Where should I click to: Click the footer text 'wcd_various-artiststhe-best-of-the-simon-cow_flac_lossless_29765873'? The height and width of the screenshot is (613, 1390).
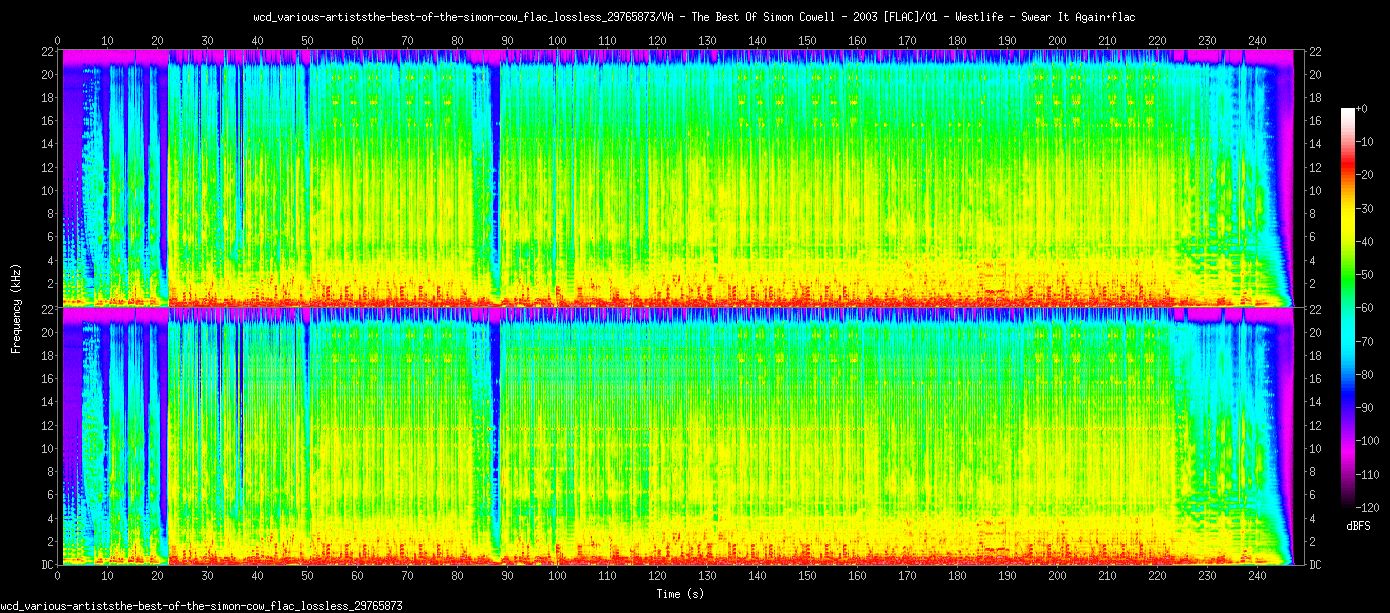pyautogui.click(x=202, y=606)
